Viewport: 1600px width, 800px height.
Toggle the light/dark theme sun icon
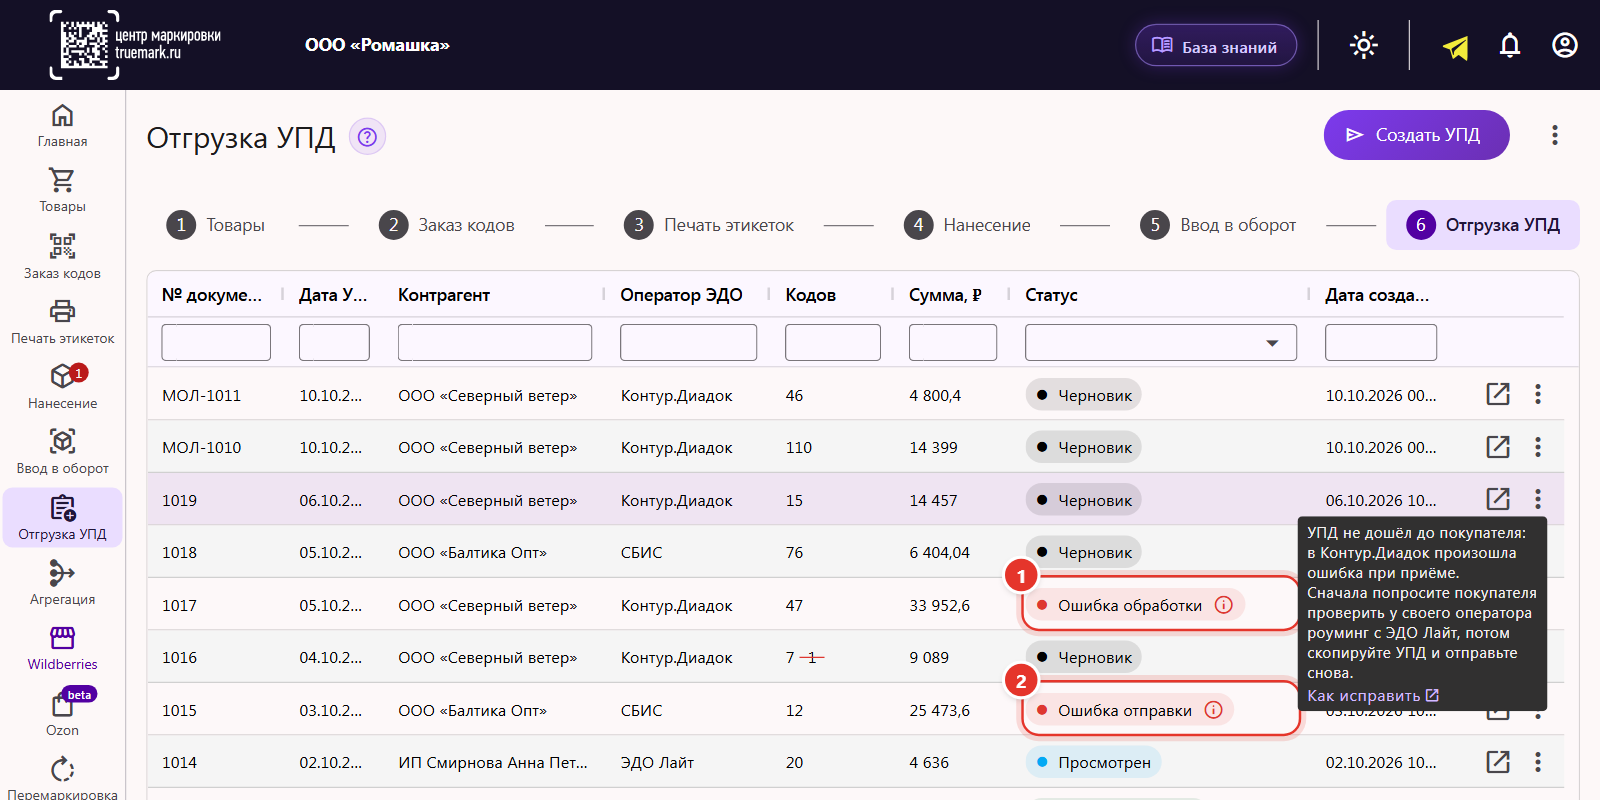click(1364, 45)
